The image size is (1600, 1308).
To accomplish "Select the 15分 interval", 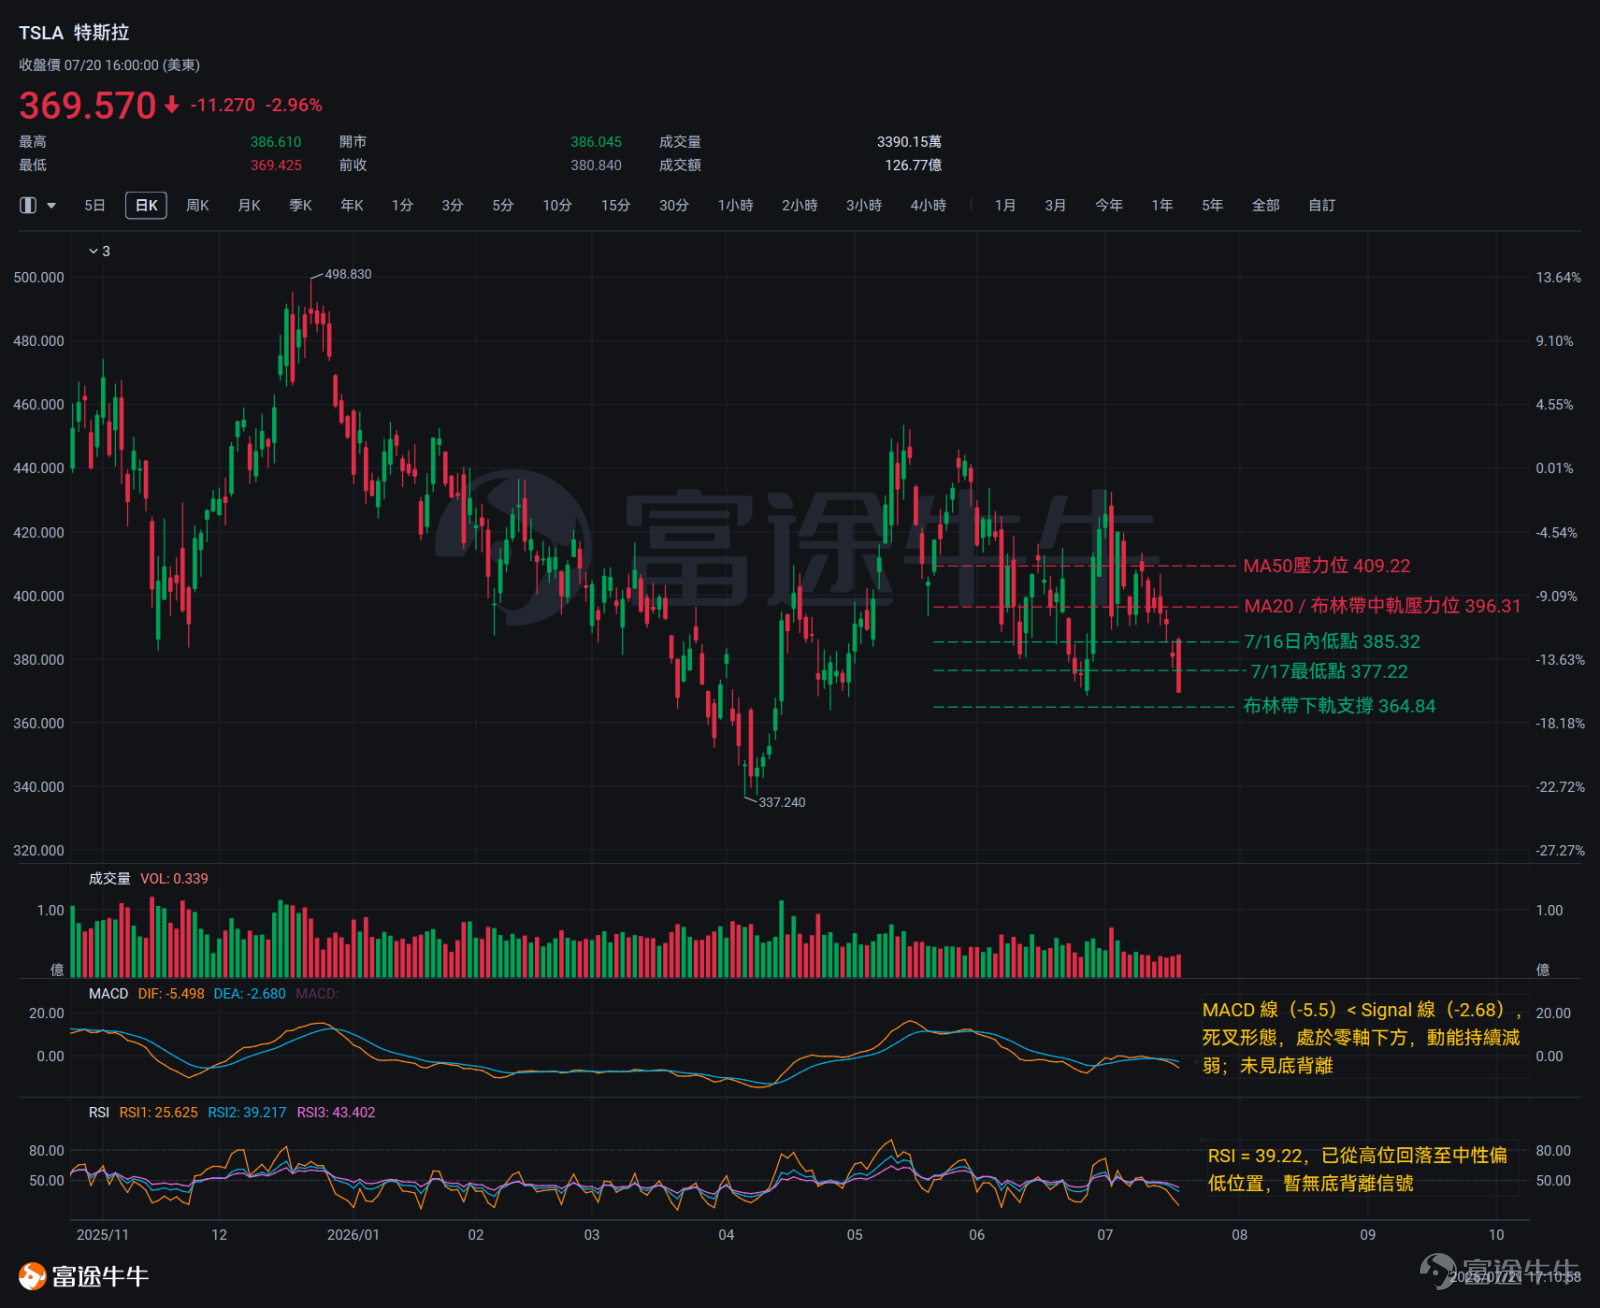I will (x=616, y=205).
